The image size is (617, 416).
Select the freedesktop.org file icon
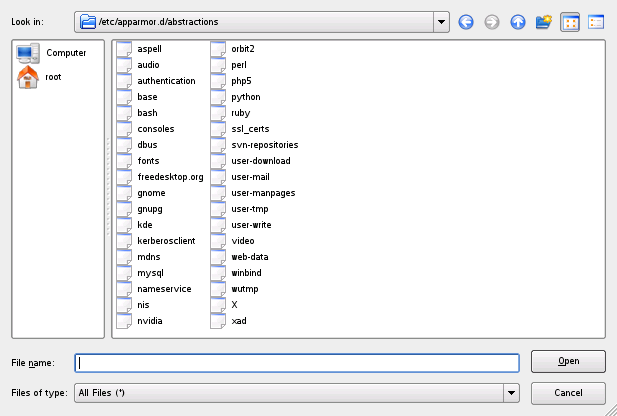point(124,177)
